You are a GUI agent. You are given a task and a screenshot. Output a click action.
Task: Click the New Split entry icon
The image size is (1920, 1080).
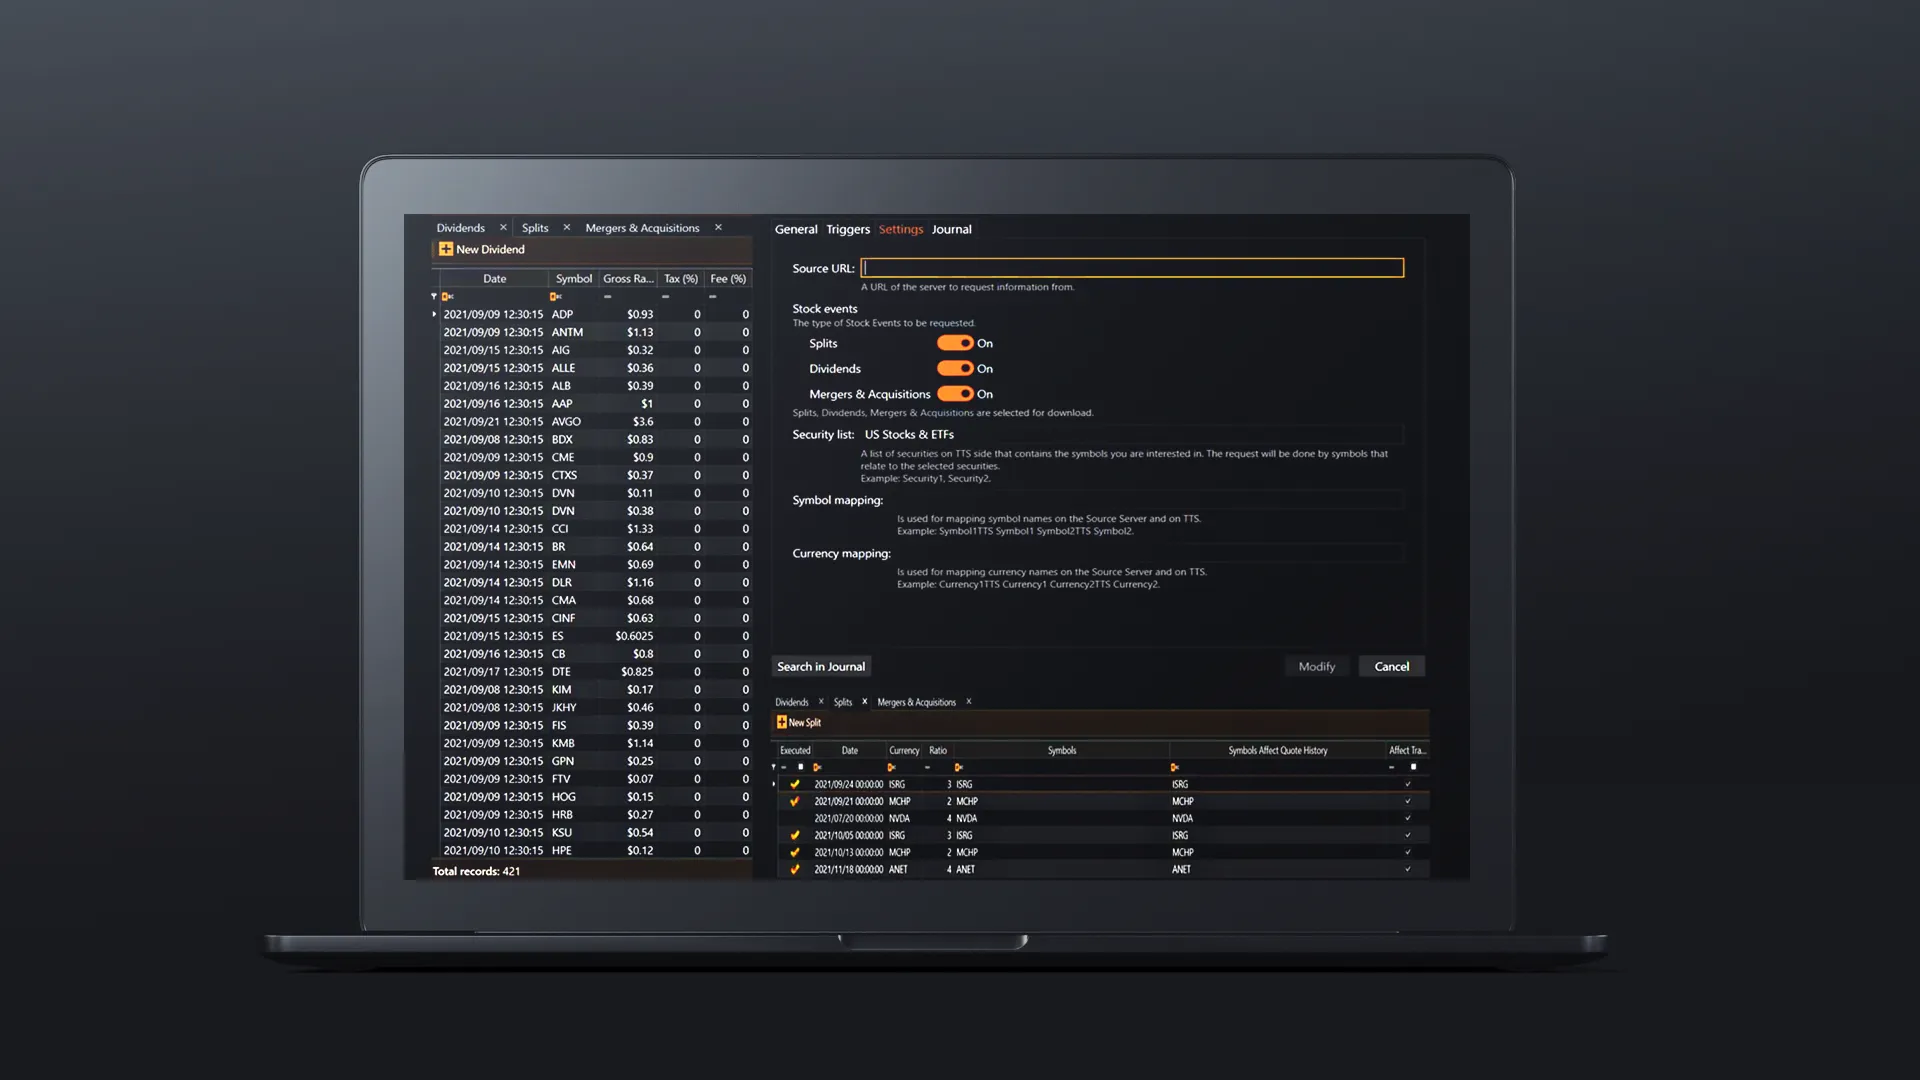point(779,721)
